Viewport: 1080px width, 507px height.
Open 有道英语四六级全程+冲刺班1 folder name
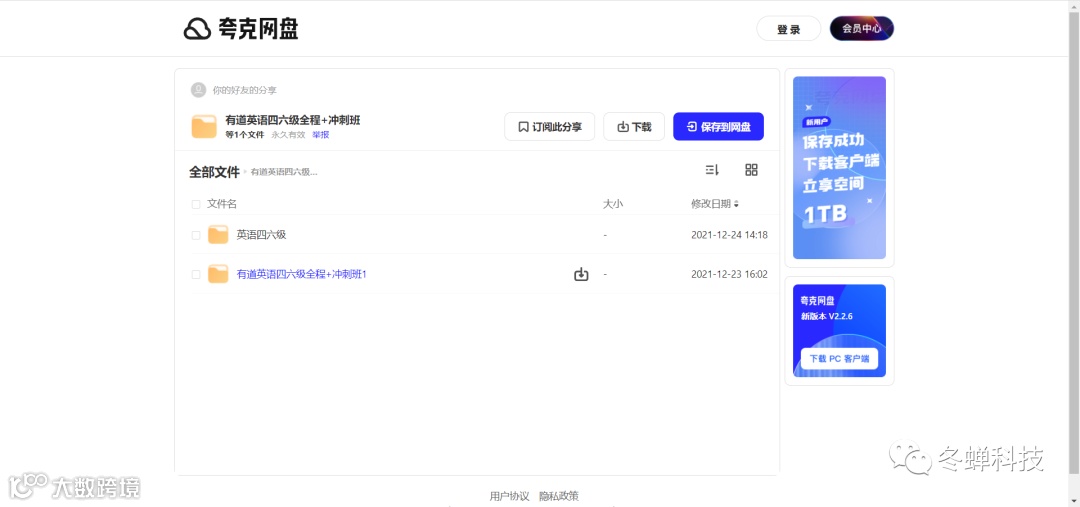(x=302, y=274)
